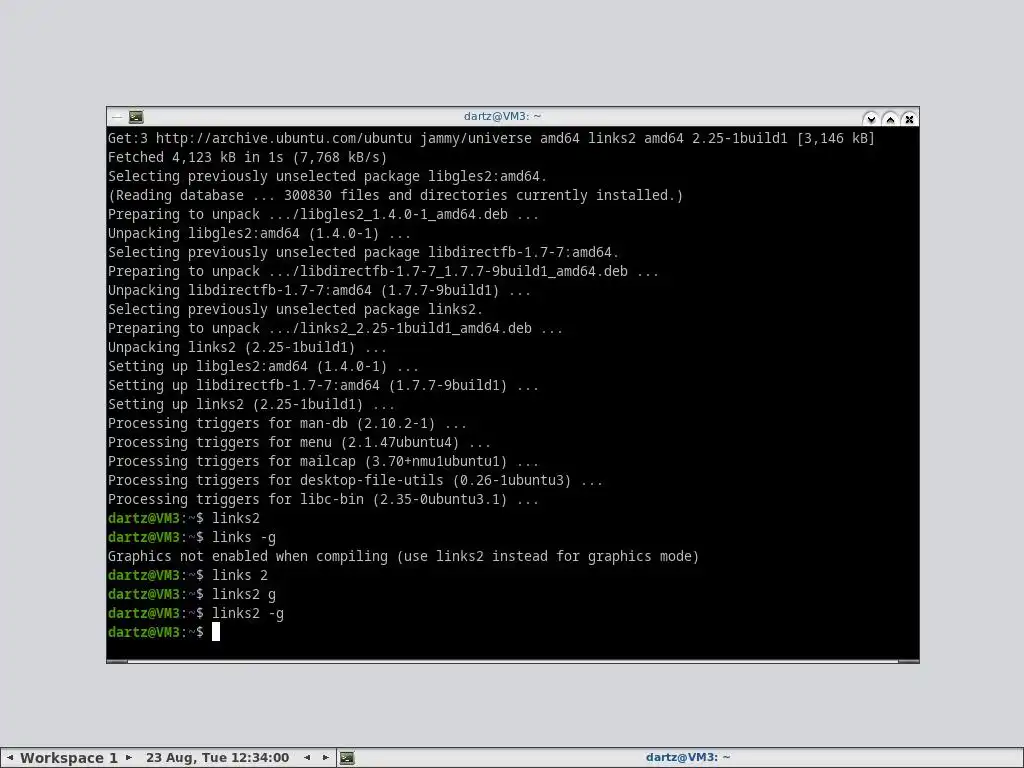Click 'Preparing to unpack .../links2_2.25-1build1_amd64.deb' line
This screenshot has height=768, width=1024.
(x=335, y=328)
